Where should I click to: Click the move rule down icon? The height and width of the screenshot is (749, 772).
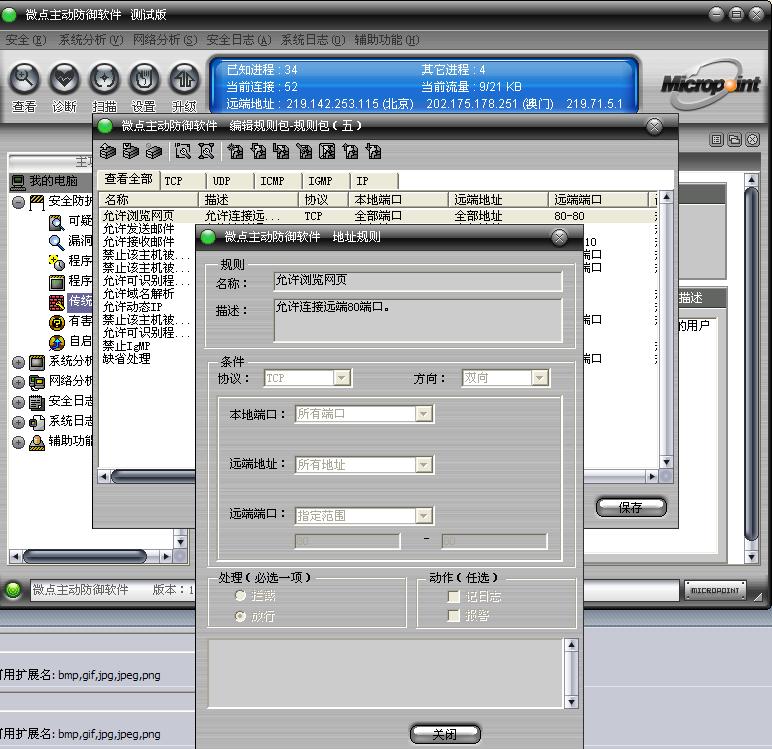[373, 151]
